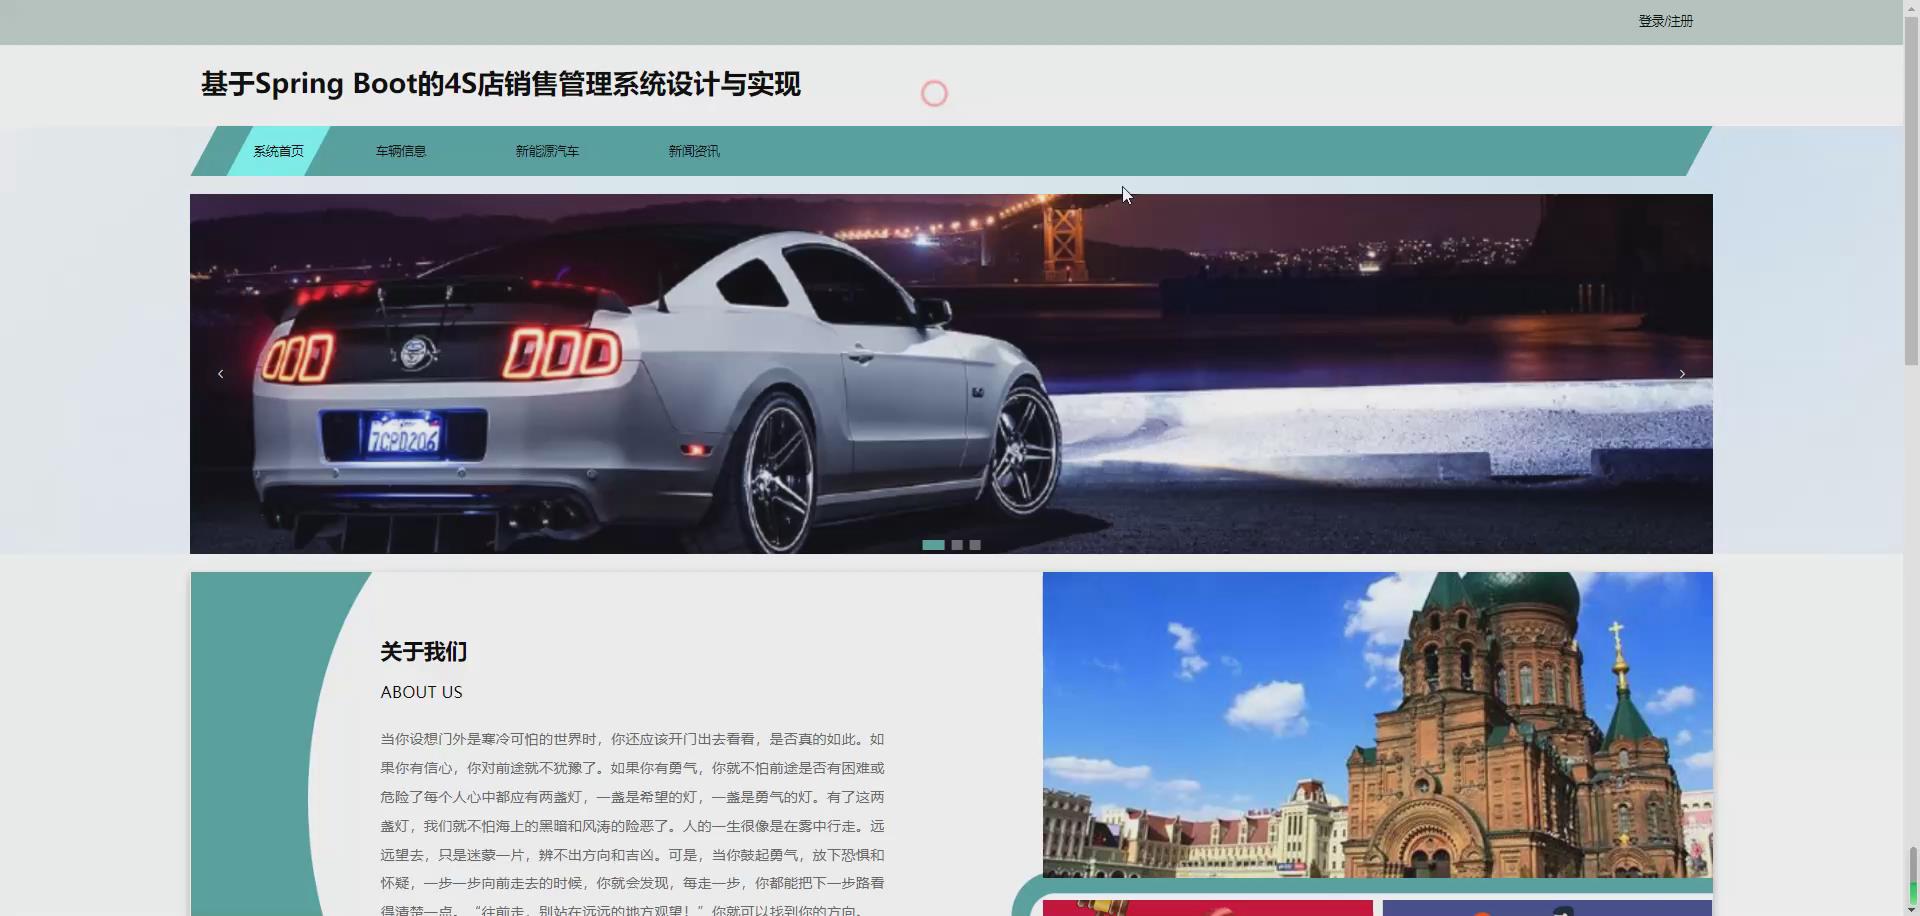Click the ABOUT US subtitle text

tap(421, 691)
